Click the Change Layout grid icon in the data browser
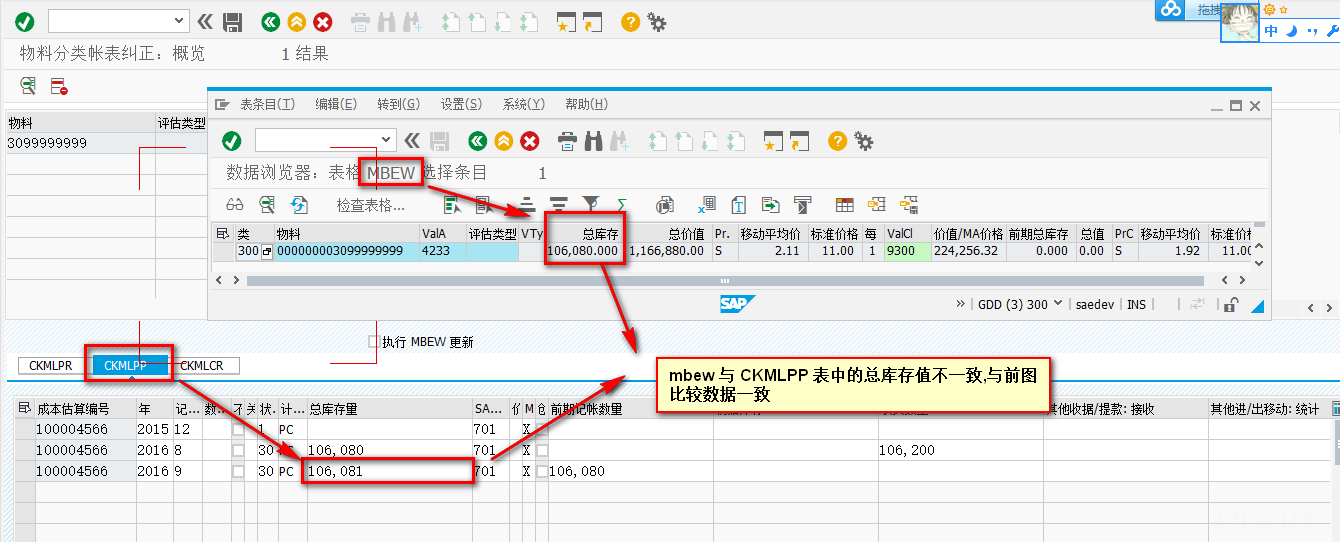Viewport: 1340px width, 542px height. tap(845, 205)
